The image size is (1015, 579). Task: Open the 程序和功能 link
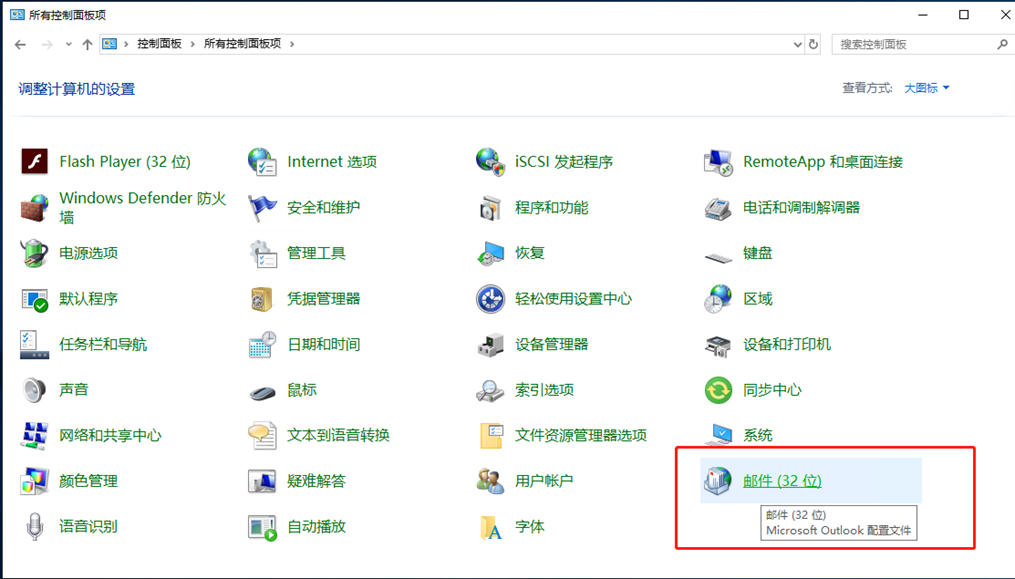point(551,208)
